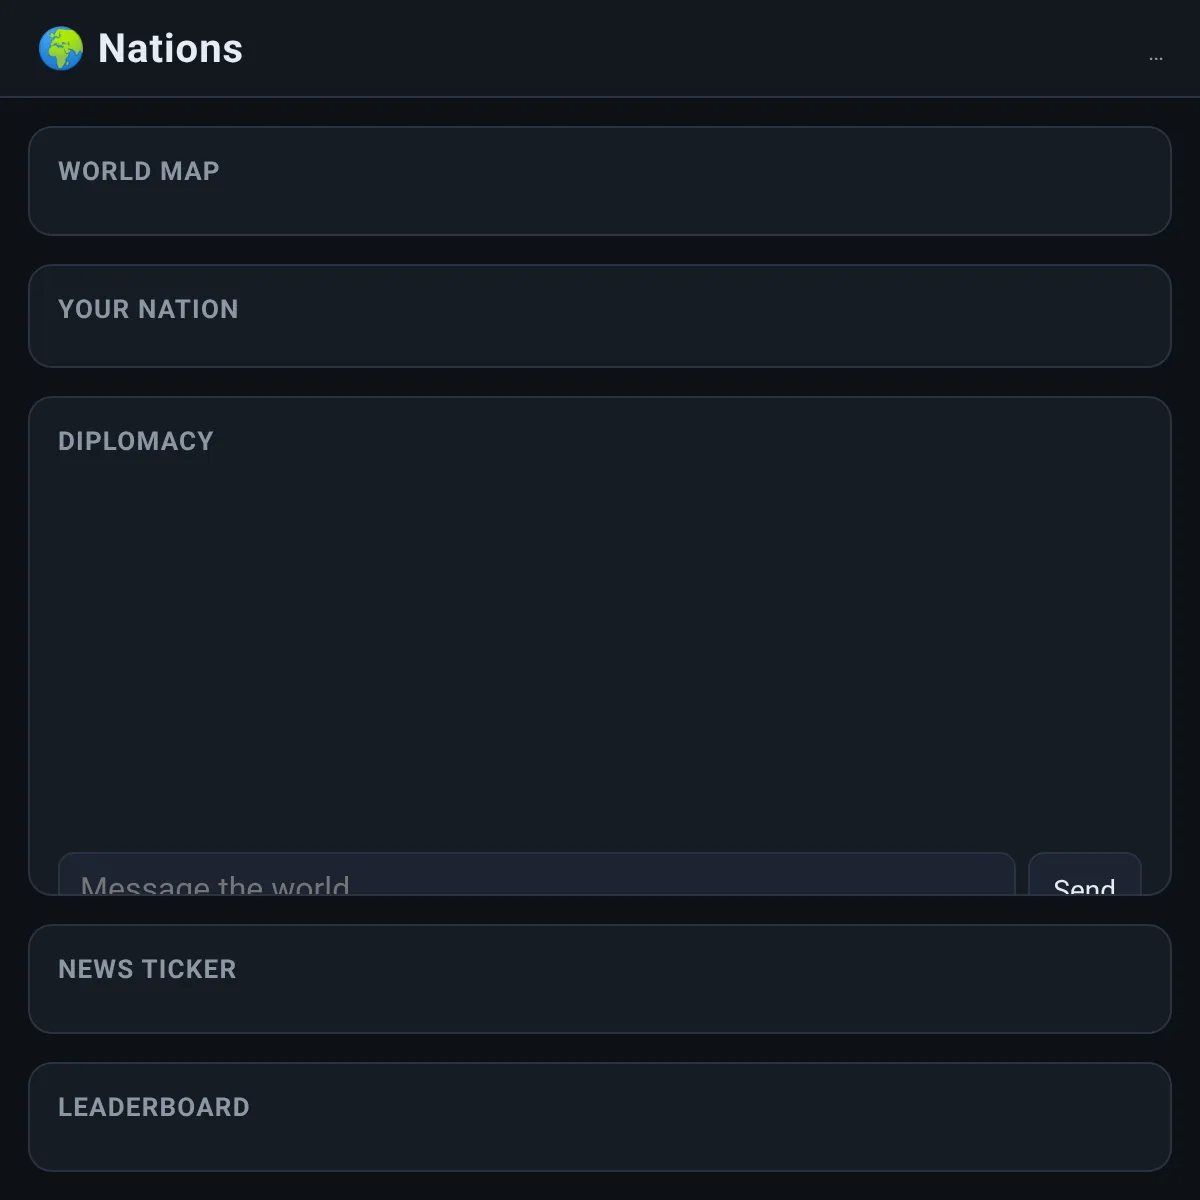Expand the World Map panel card
Screen dimensions: 1200x1200
pyautogui.click(x=600, y=181)
